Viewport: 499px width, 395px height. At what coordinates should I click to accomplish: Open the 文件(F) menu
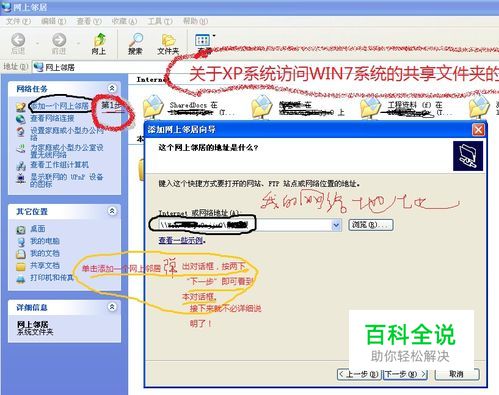point(18,21)
